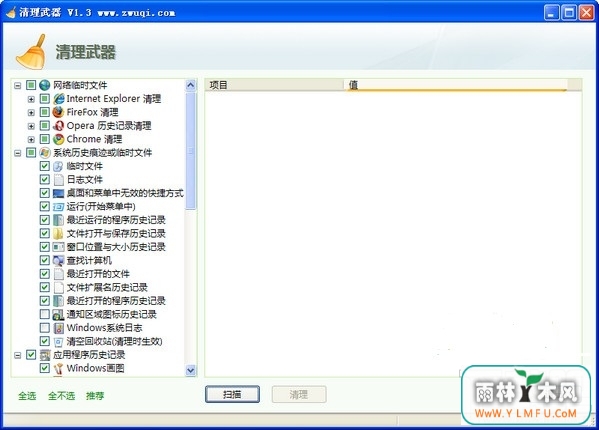Click the globe icon for 网络临时文件
The height and width of the screenshot is (430, 599).
click(45, 85)
